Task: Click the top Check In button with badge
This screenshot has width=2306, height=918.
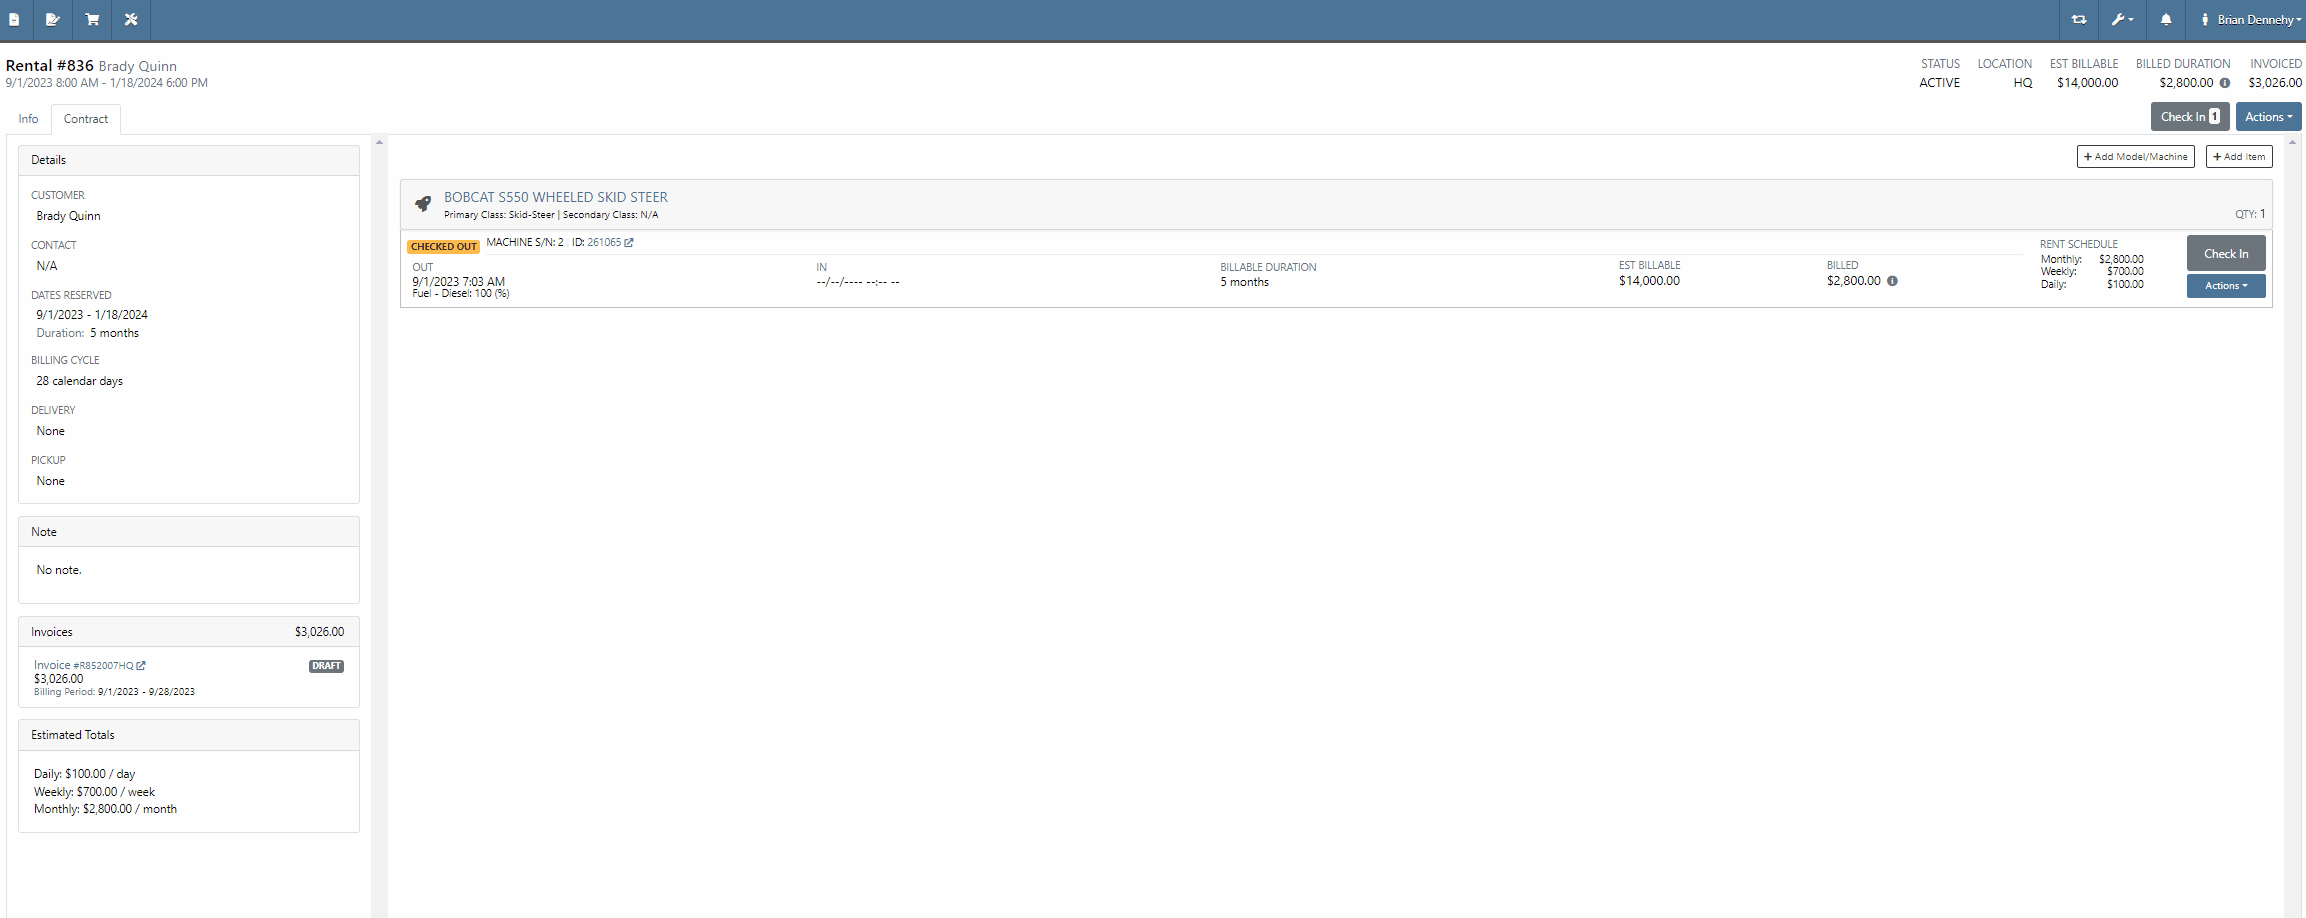Action: tap(2190, 117)
